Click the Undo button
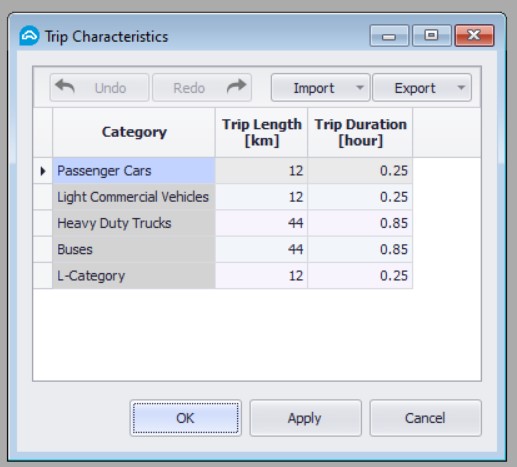The height and width of the screenshot is (467, 517). 99,88
